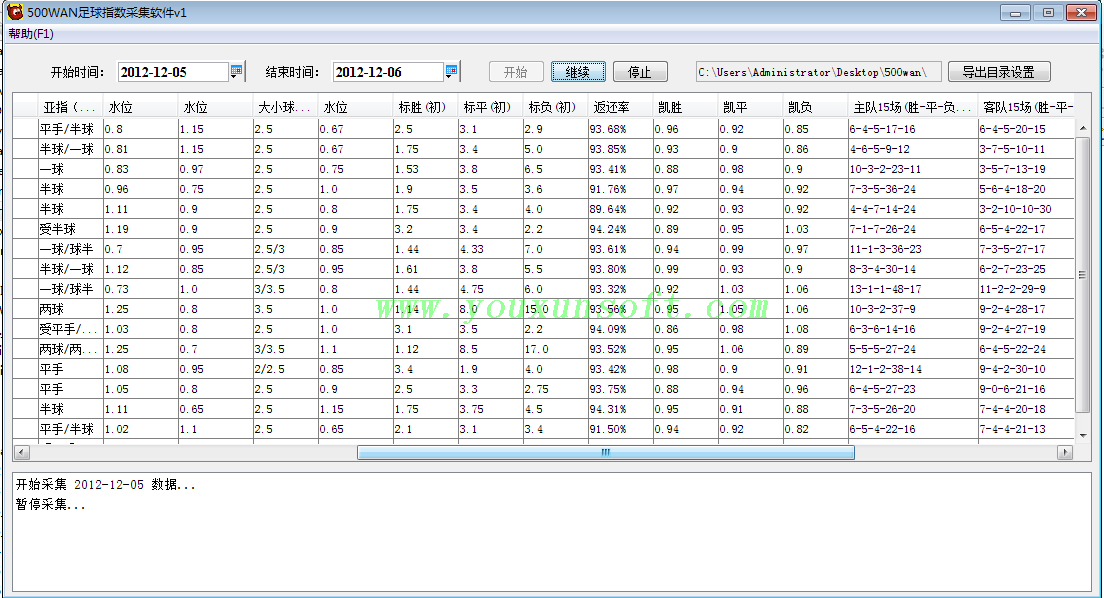The width and height of the screenshot is (1104, 598).
Task: Select the 一球 handicap cell
Action: tap(70, 169)
